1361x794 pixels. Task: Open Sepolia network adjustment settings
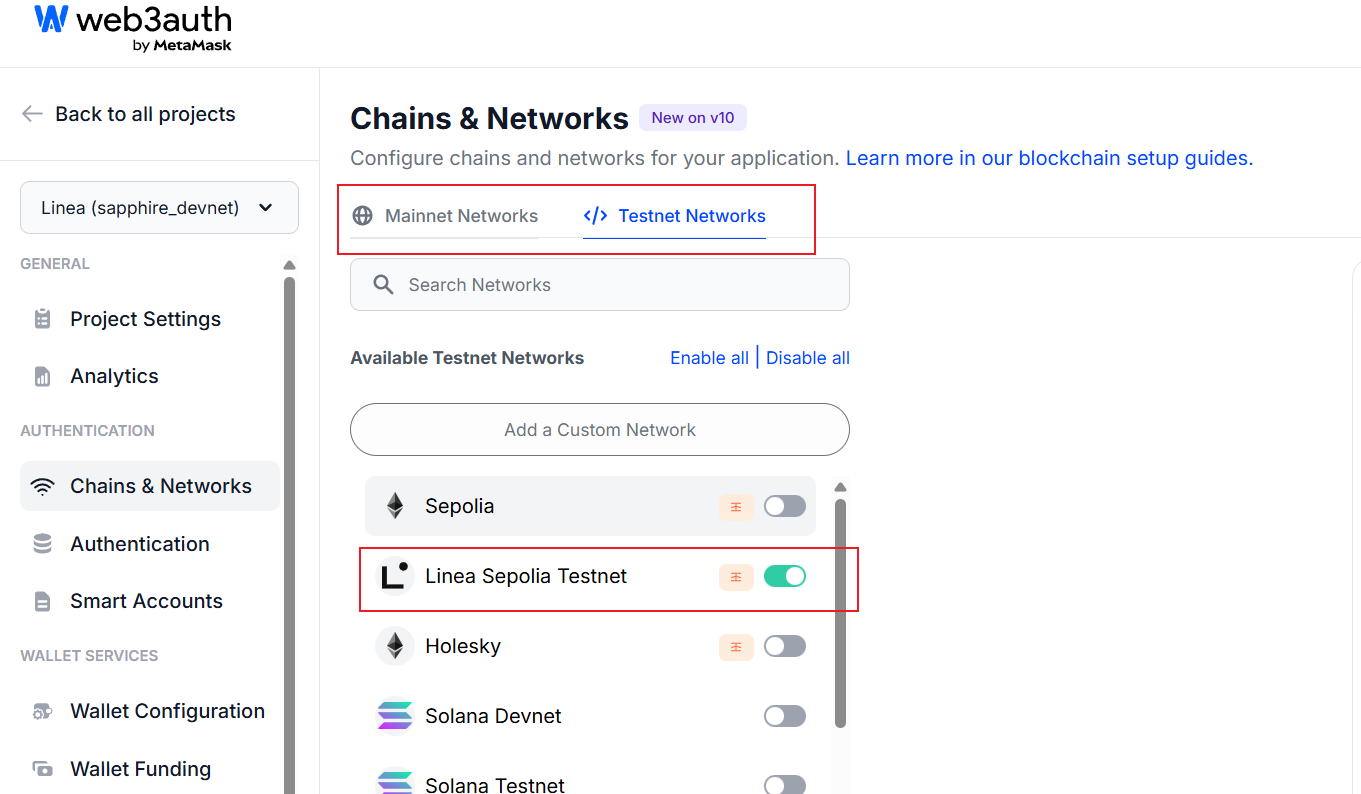pos(736,507)
